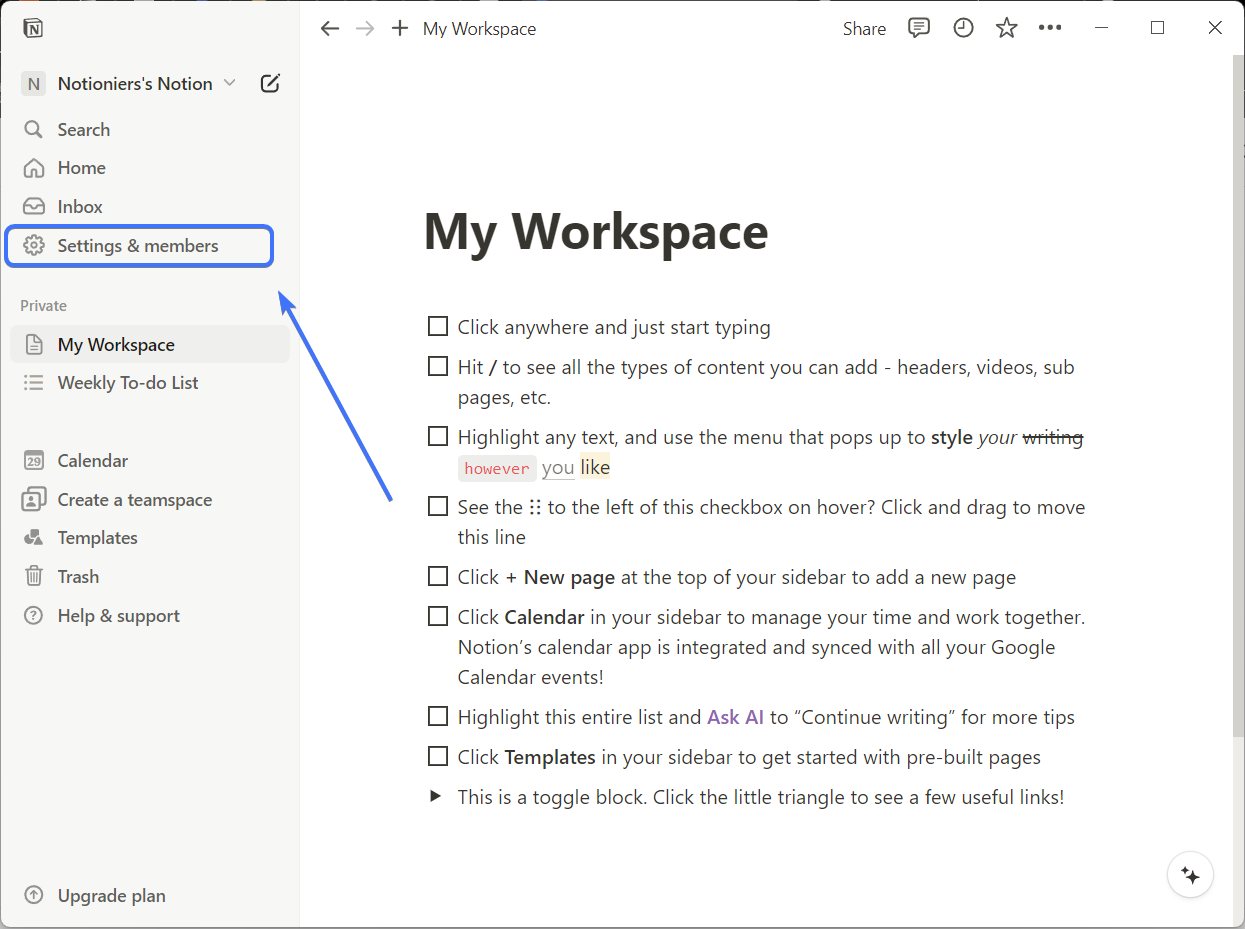
Task: Click the forward navigation arrow
Action: point(364,28)
